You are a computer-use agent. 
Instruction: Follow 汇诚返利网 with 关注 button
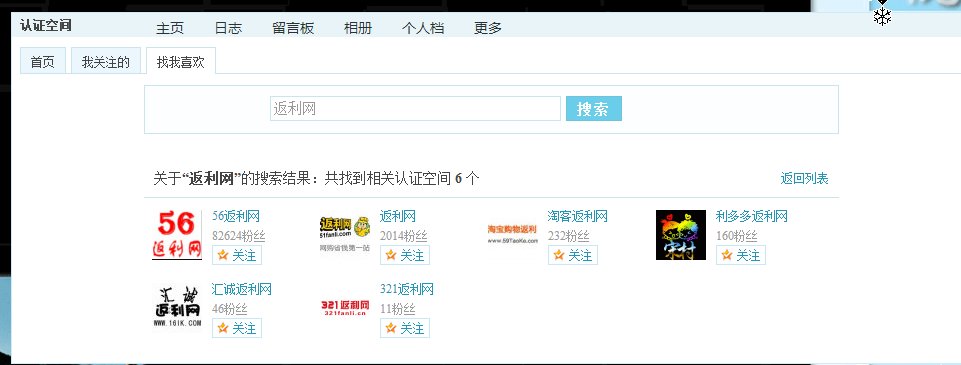(x=237, y=328)
